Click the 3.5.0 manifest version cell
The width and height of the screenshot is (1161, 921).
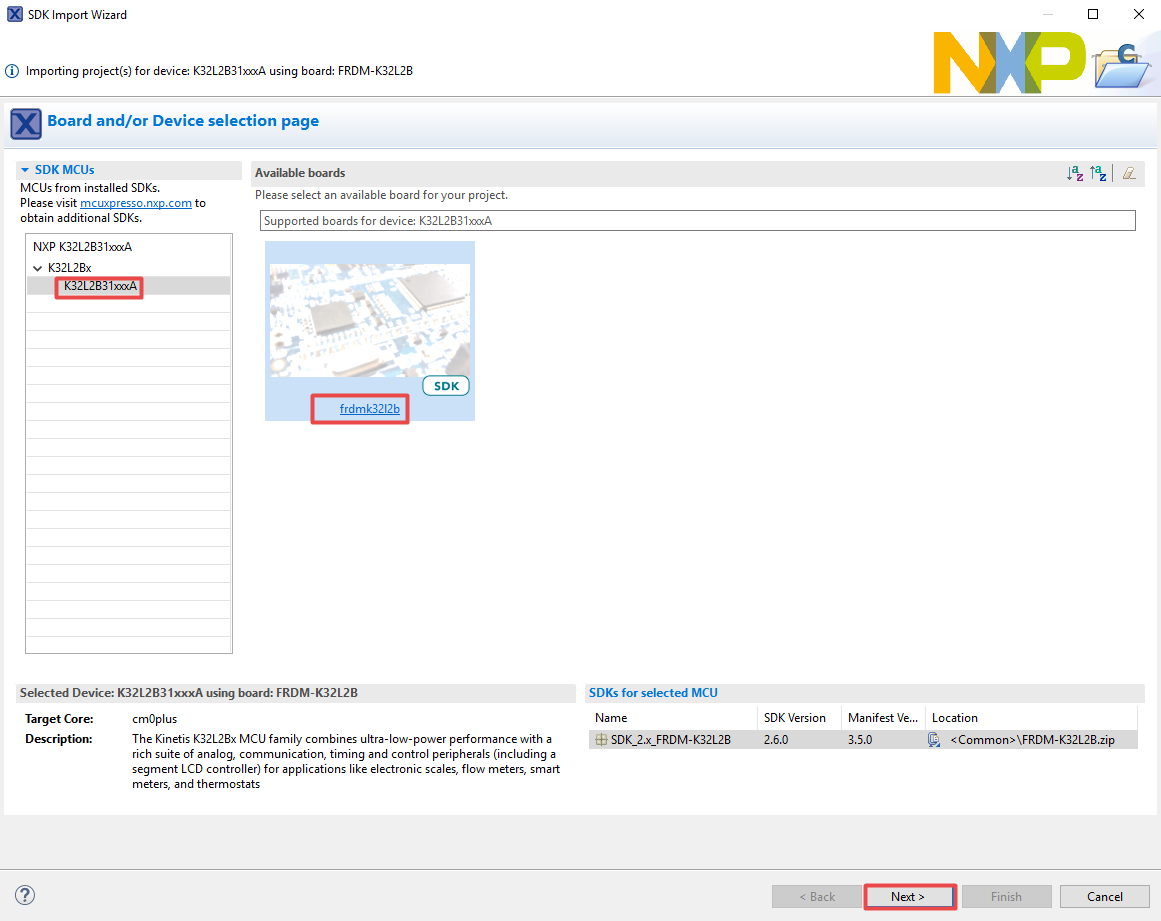(860, 740)
